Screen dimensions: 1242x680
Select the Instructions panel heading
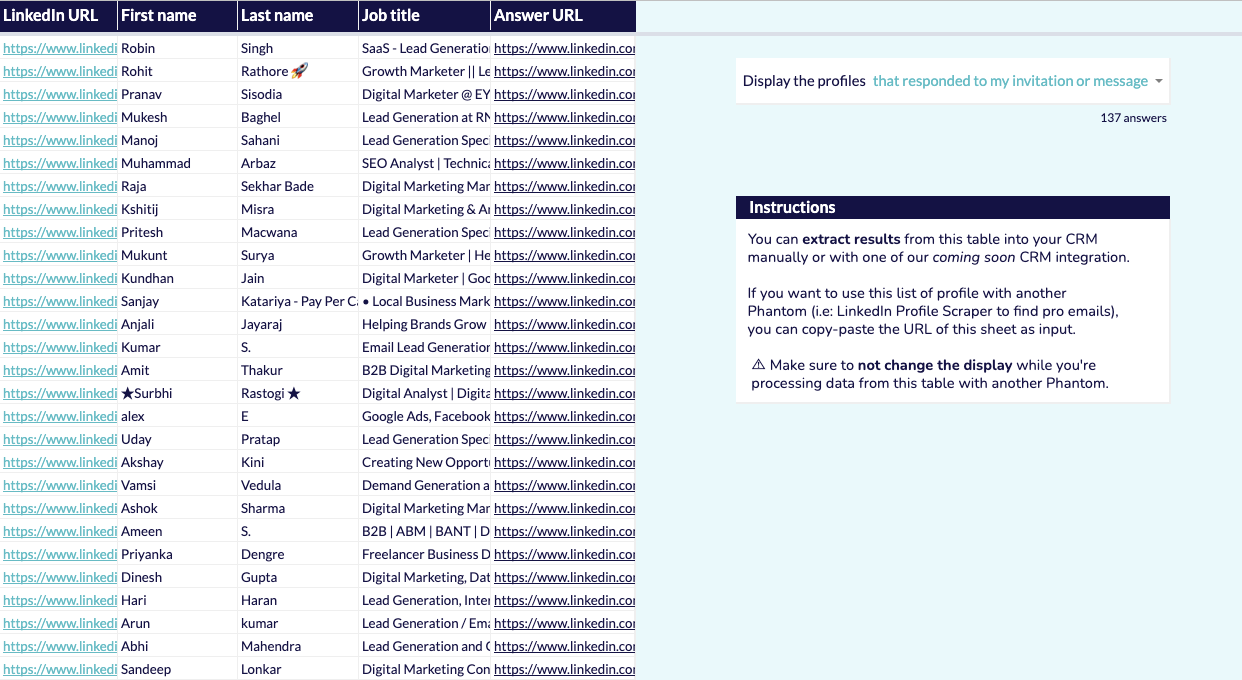[x=953, y=207]
